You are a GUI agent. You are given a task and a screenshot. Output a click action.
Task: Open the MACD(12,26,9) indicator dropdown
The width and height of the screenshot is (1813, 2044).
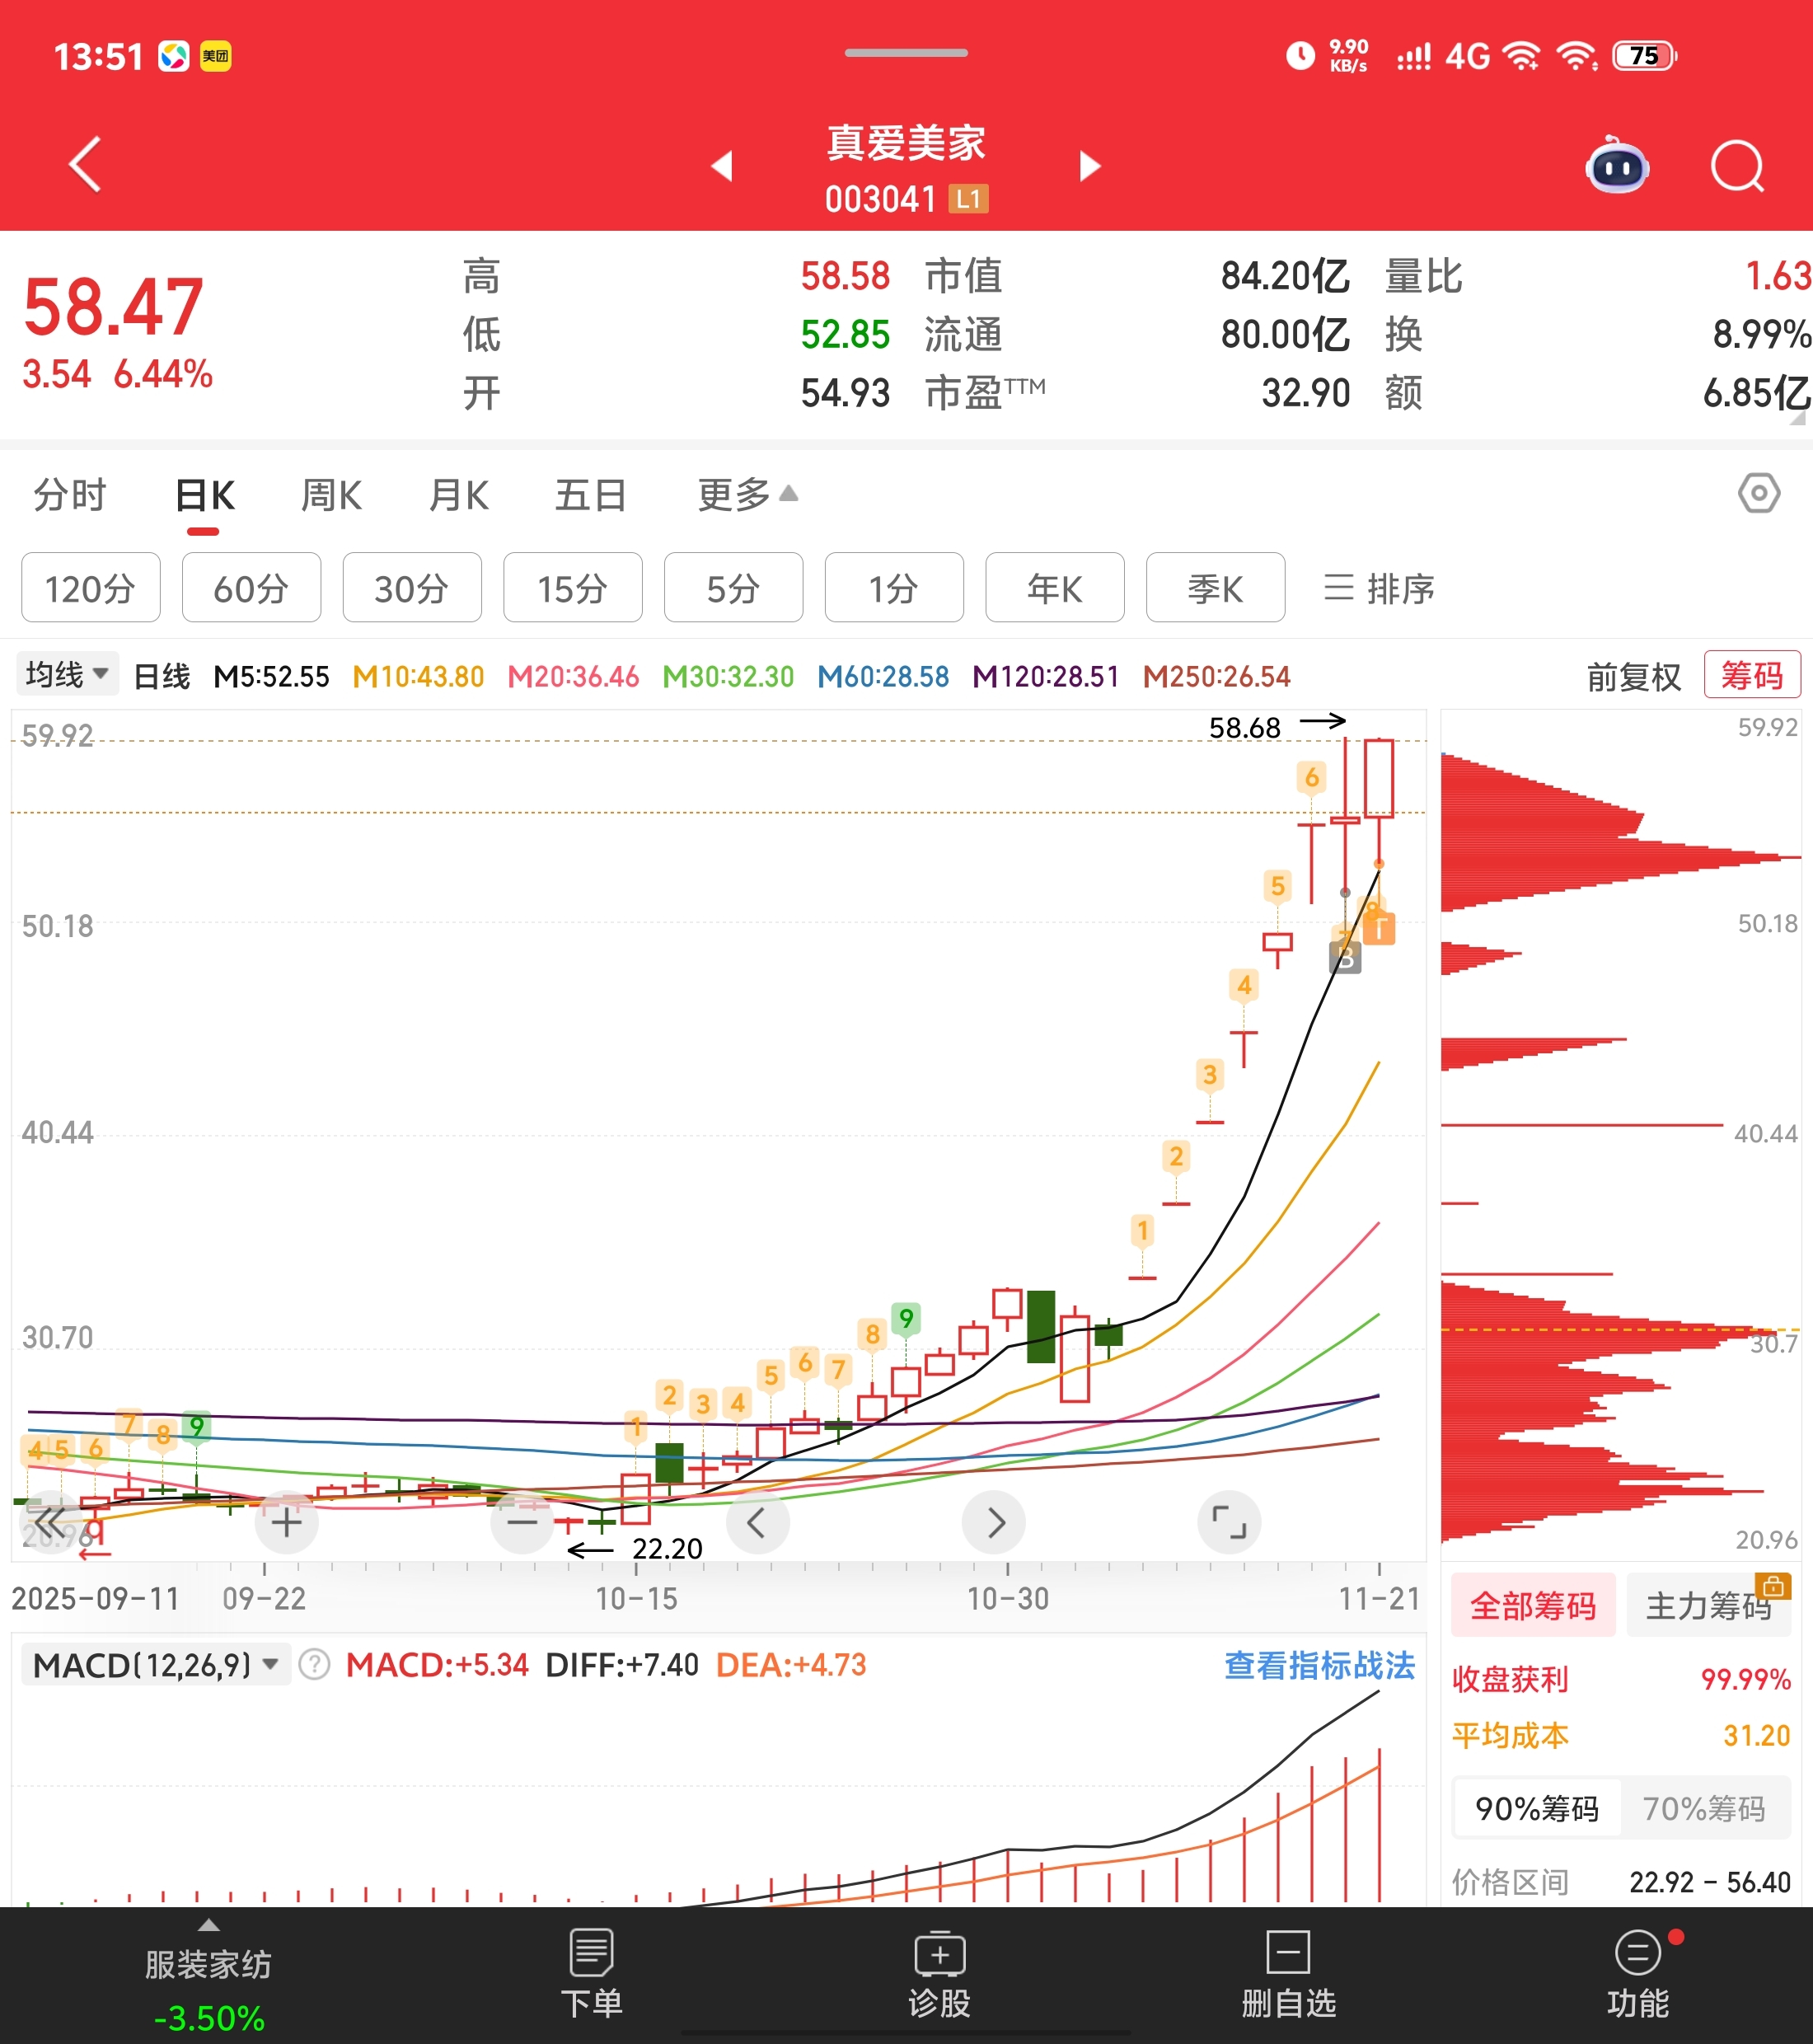155,1665
